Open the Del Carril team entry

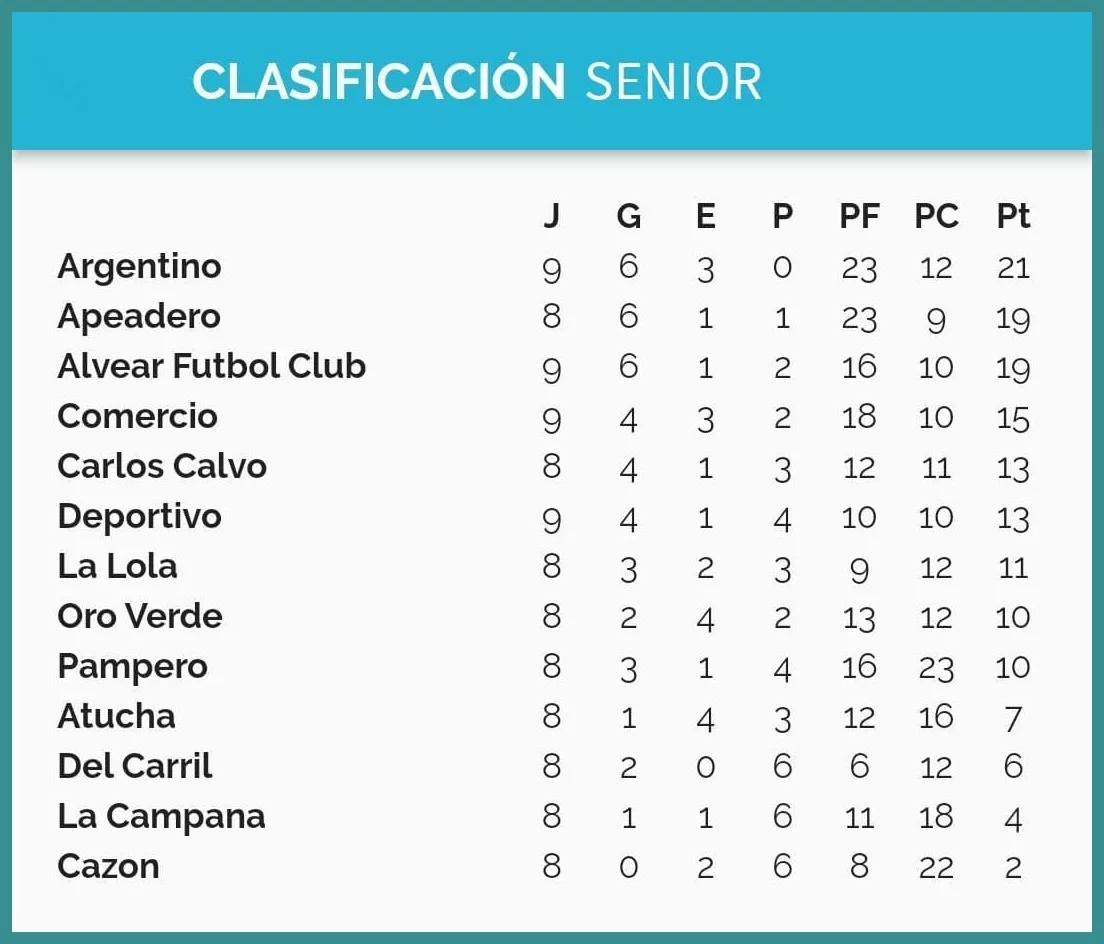pos(135,767)
